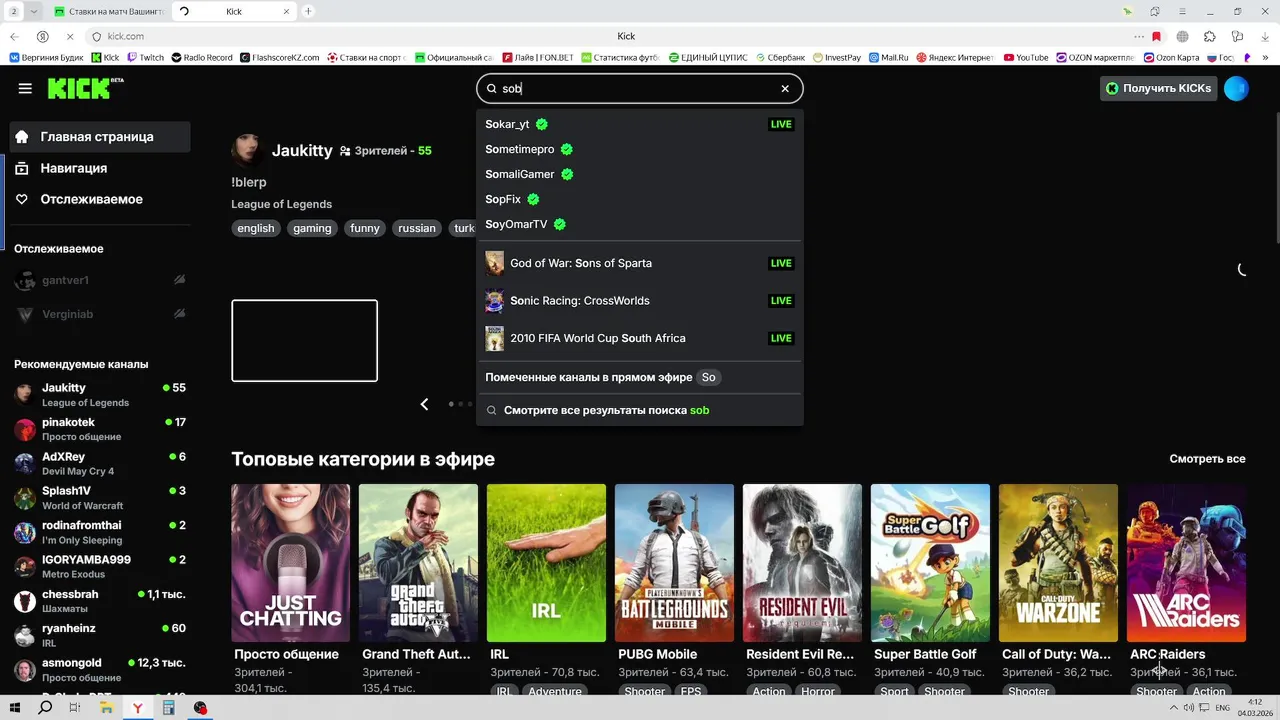Open Super Battle Golf category card
1280x720 pixels.
pos(930,563)
